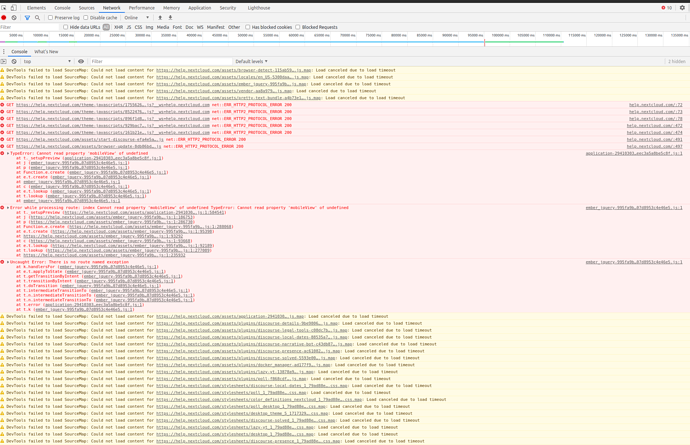Filter requests by Font type
The height and width of the screenshot is (445, 690).
[x=177, y=27]
